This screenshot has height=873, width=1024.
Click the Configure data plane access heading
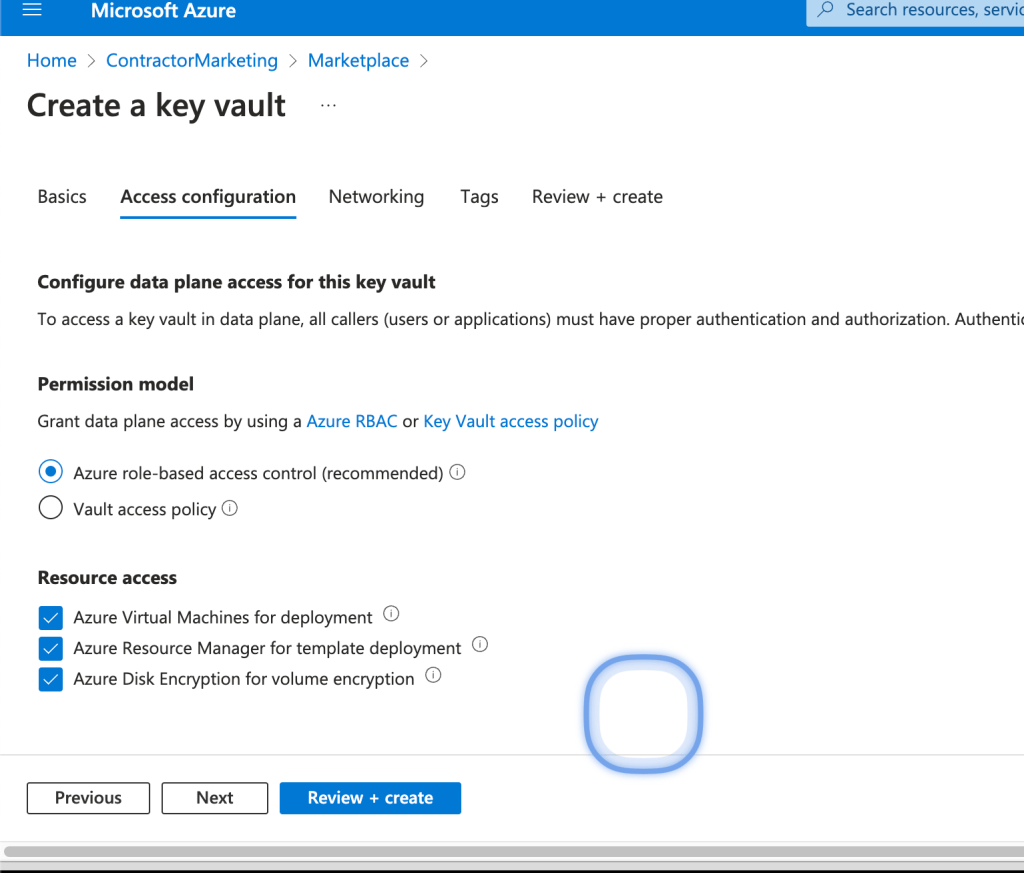[x=236, y=282]
